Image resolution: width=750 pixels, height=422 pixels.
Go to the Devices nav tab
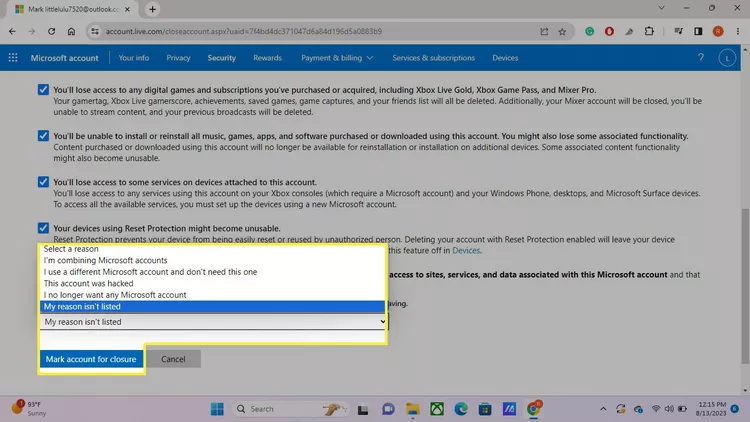click(x=505, y=58)
